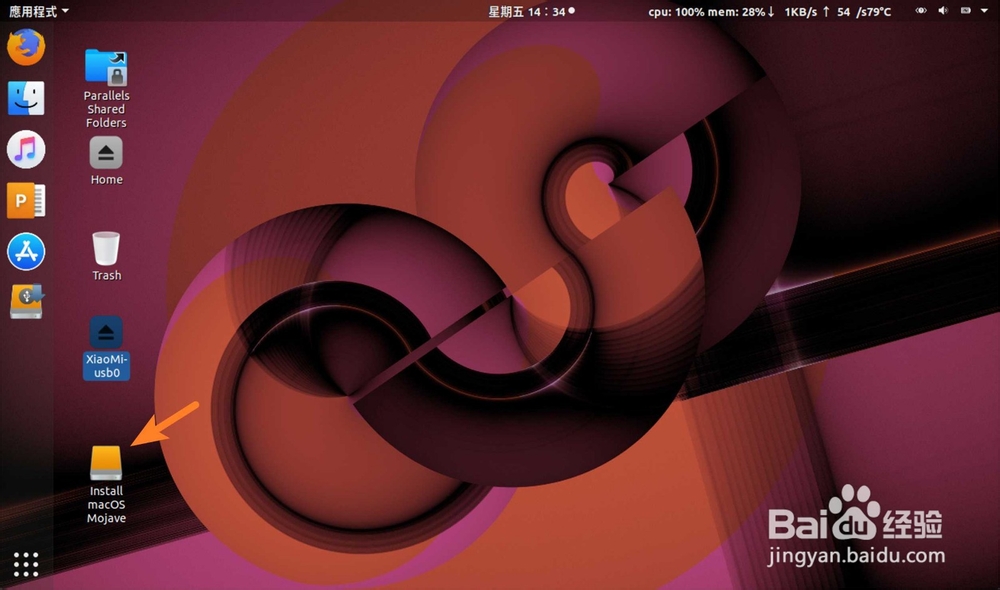The height and width of the screenshot is (590, 1000).
Task: Open the volume speaker indicator
Action: pos(943,11)
